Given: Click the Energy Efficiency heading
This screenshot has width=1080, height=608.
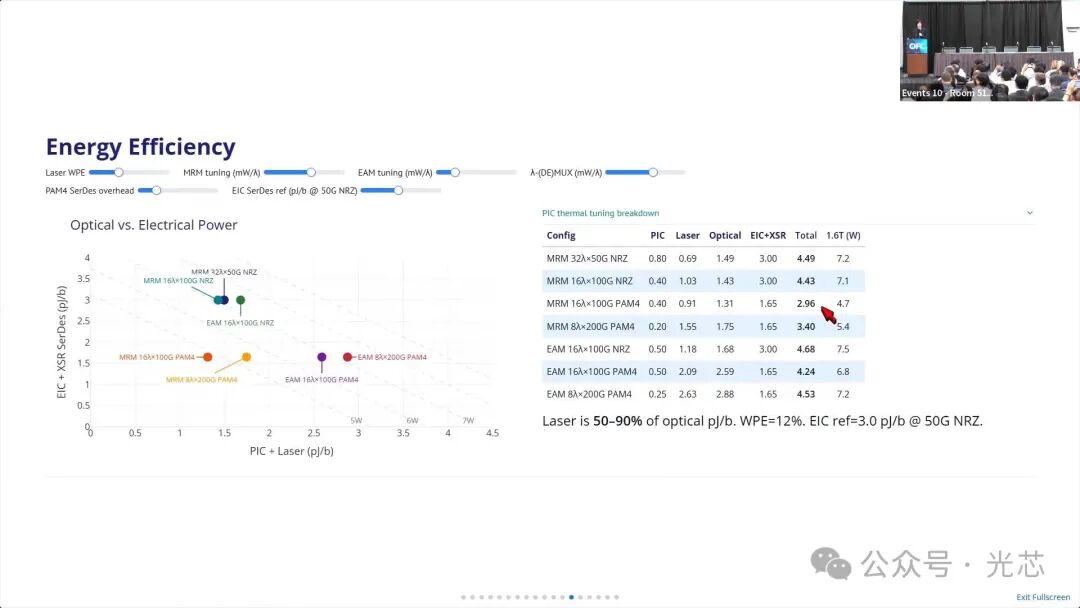Looking at the screenshot, I should (141, 147).
